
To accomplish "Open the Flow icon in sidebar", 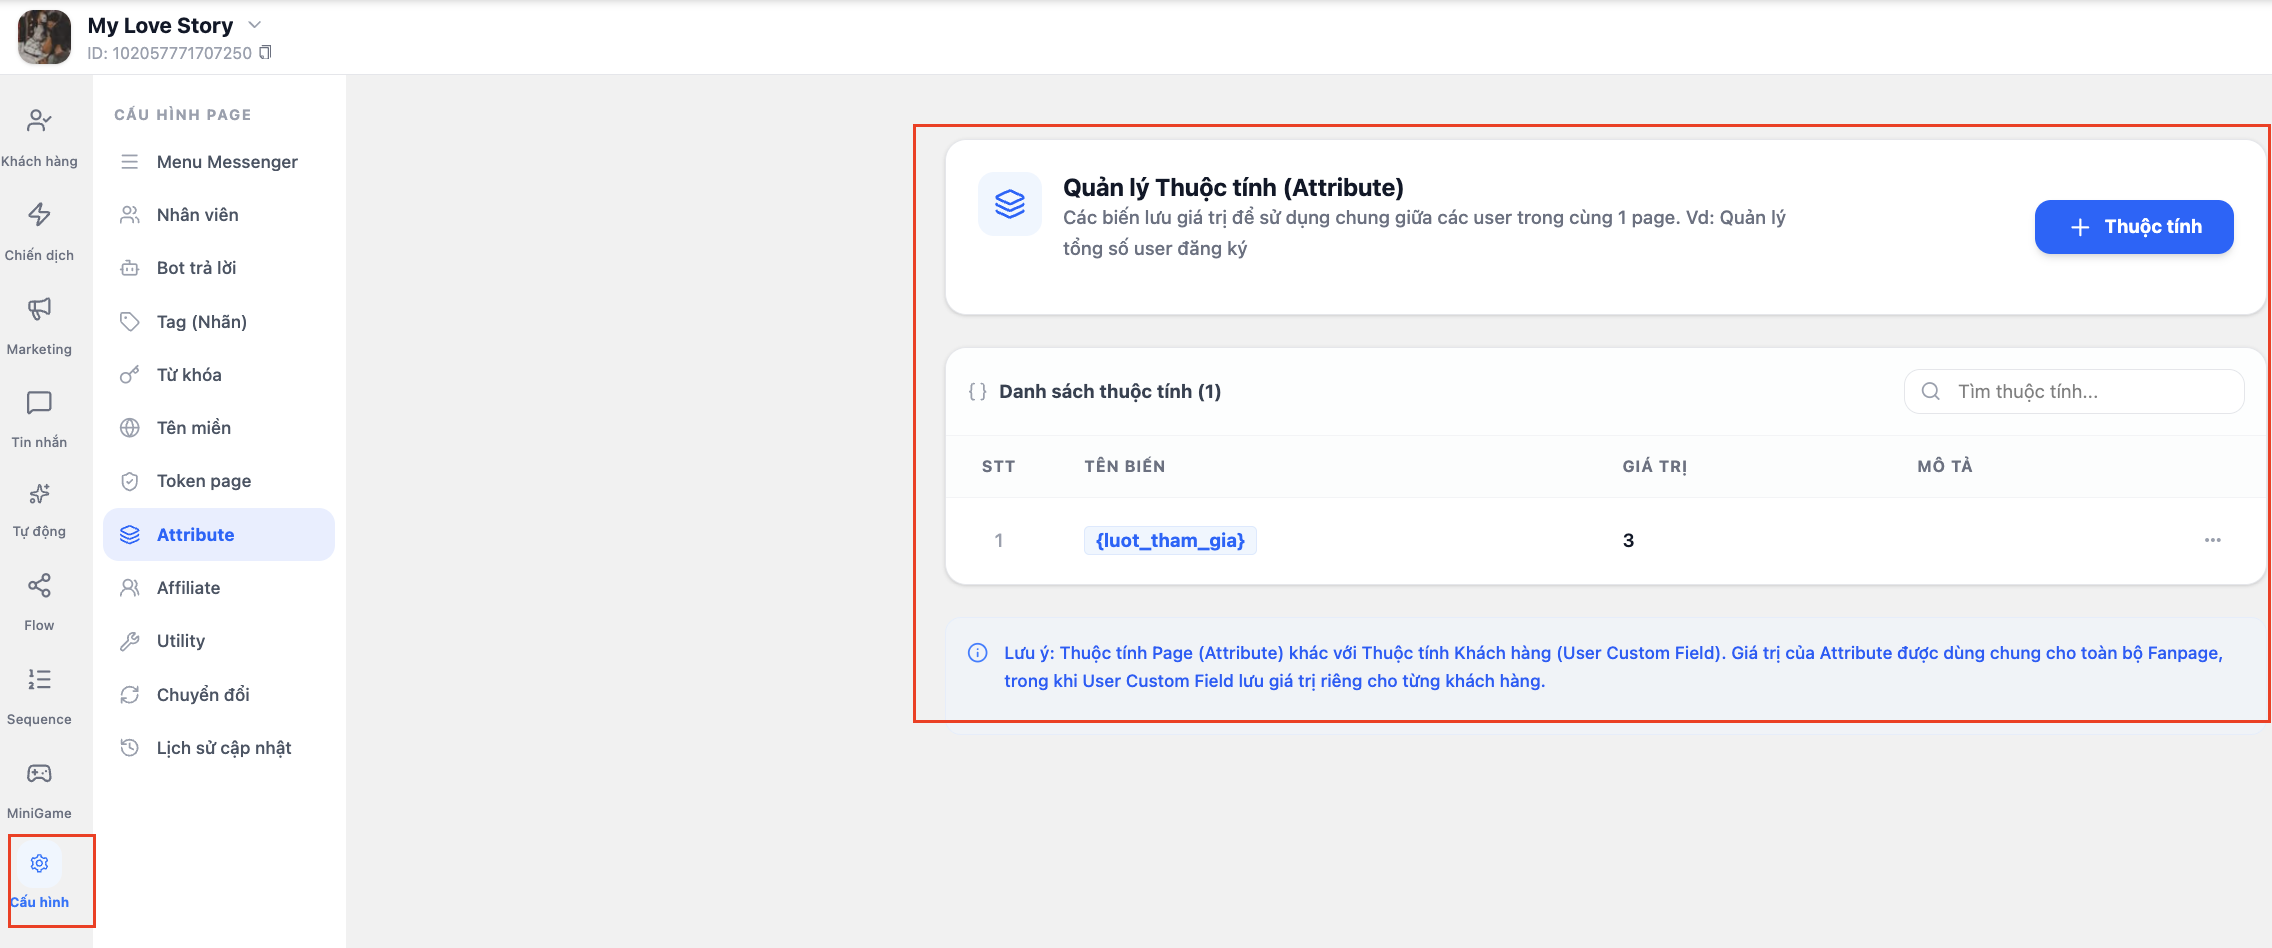I will 39,586.
